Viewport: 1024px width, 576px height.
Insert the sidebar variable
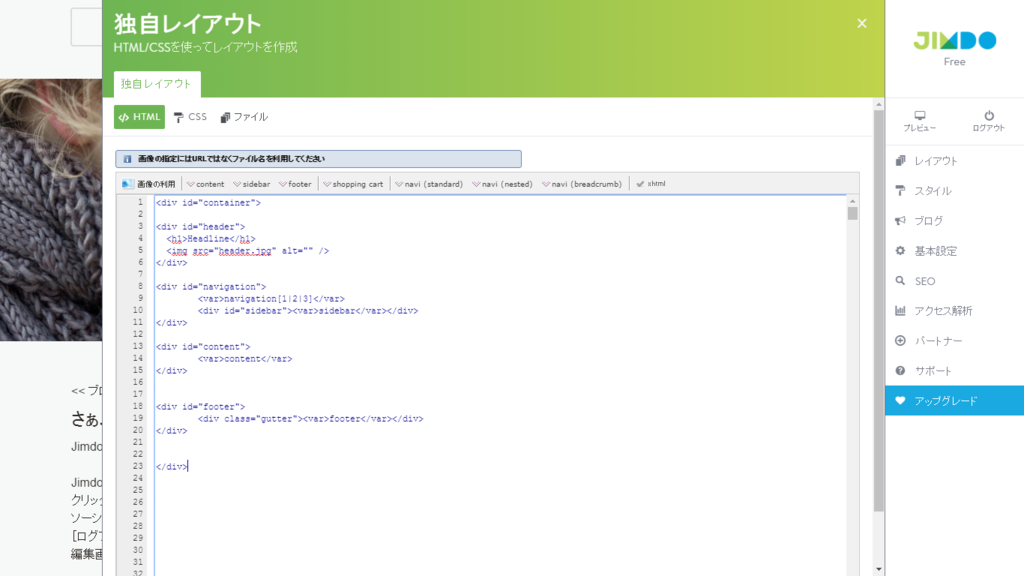click(x=251, y=184)
